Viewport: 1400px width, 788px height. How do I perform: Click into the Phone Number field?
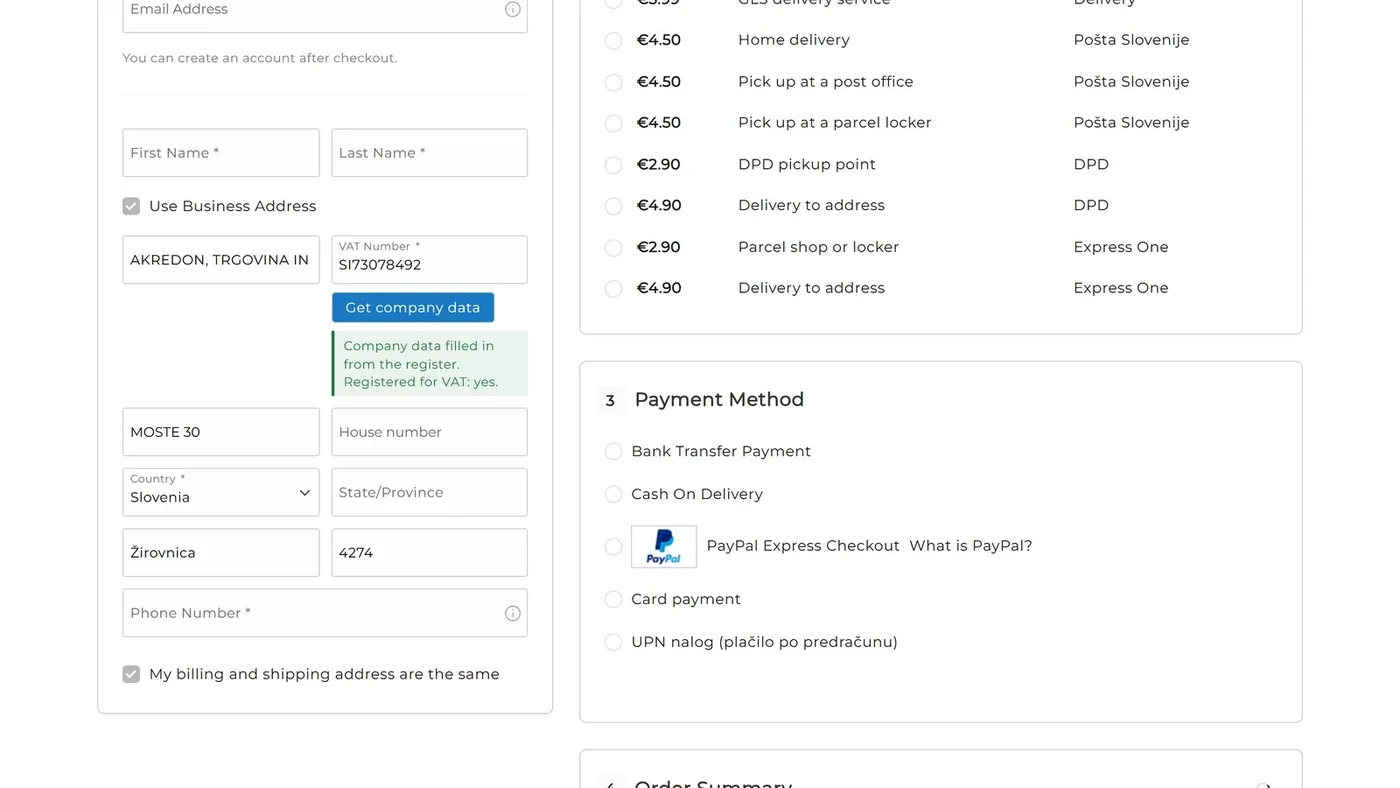click(325, 613)
